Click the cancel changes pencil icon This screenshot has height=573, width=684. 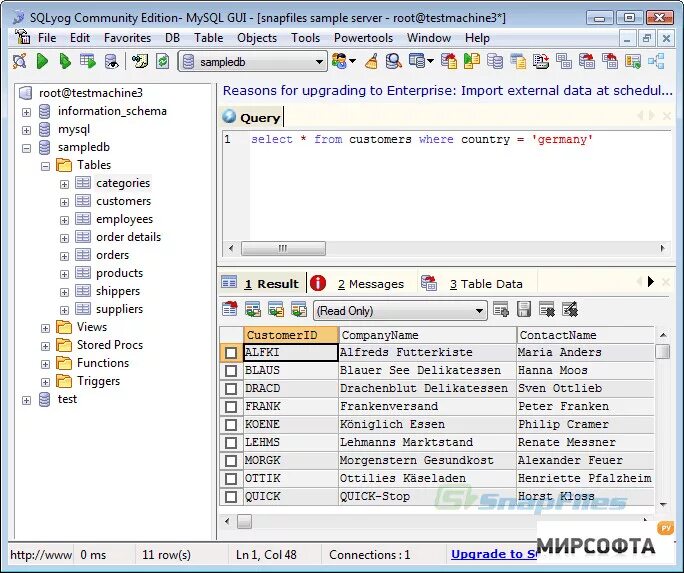click(570, 309)
